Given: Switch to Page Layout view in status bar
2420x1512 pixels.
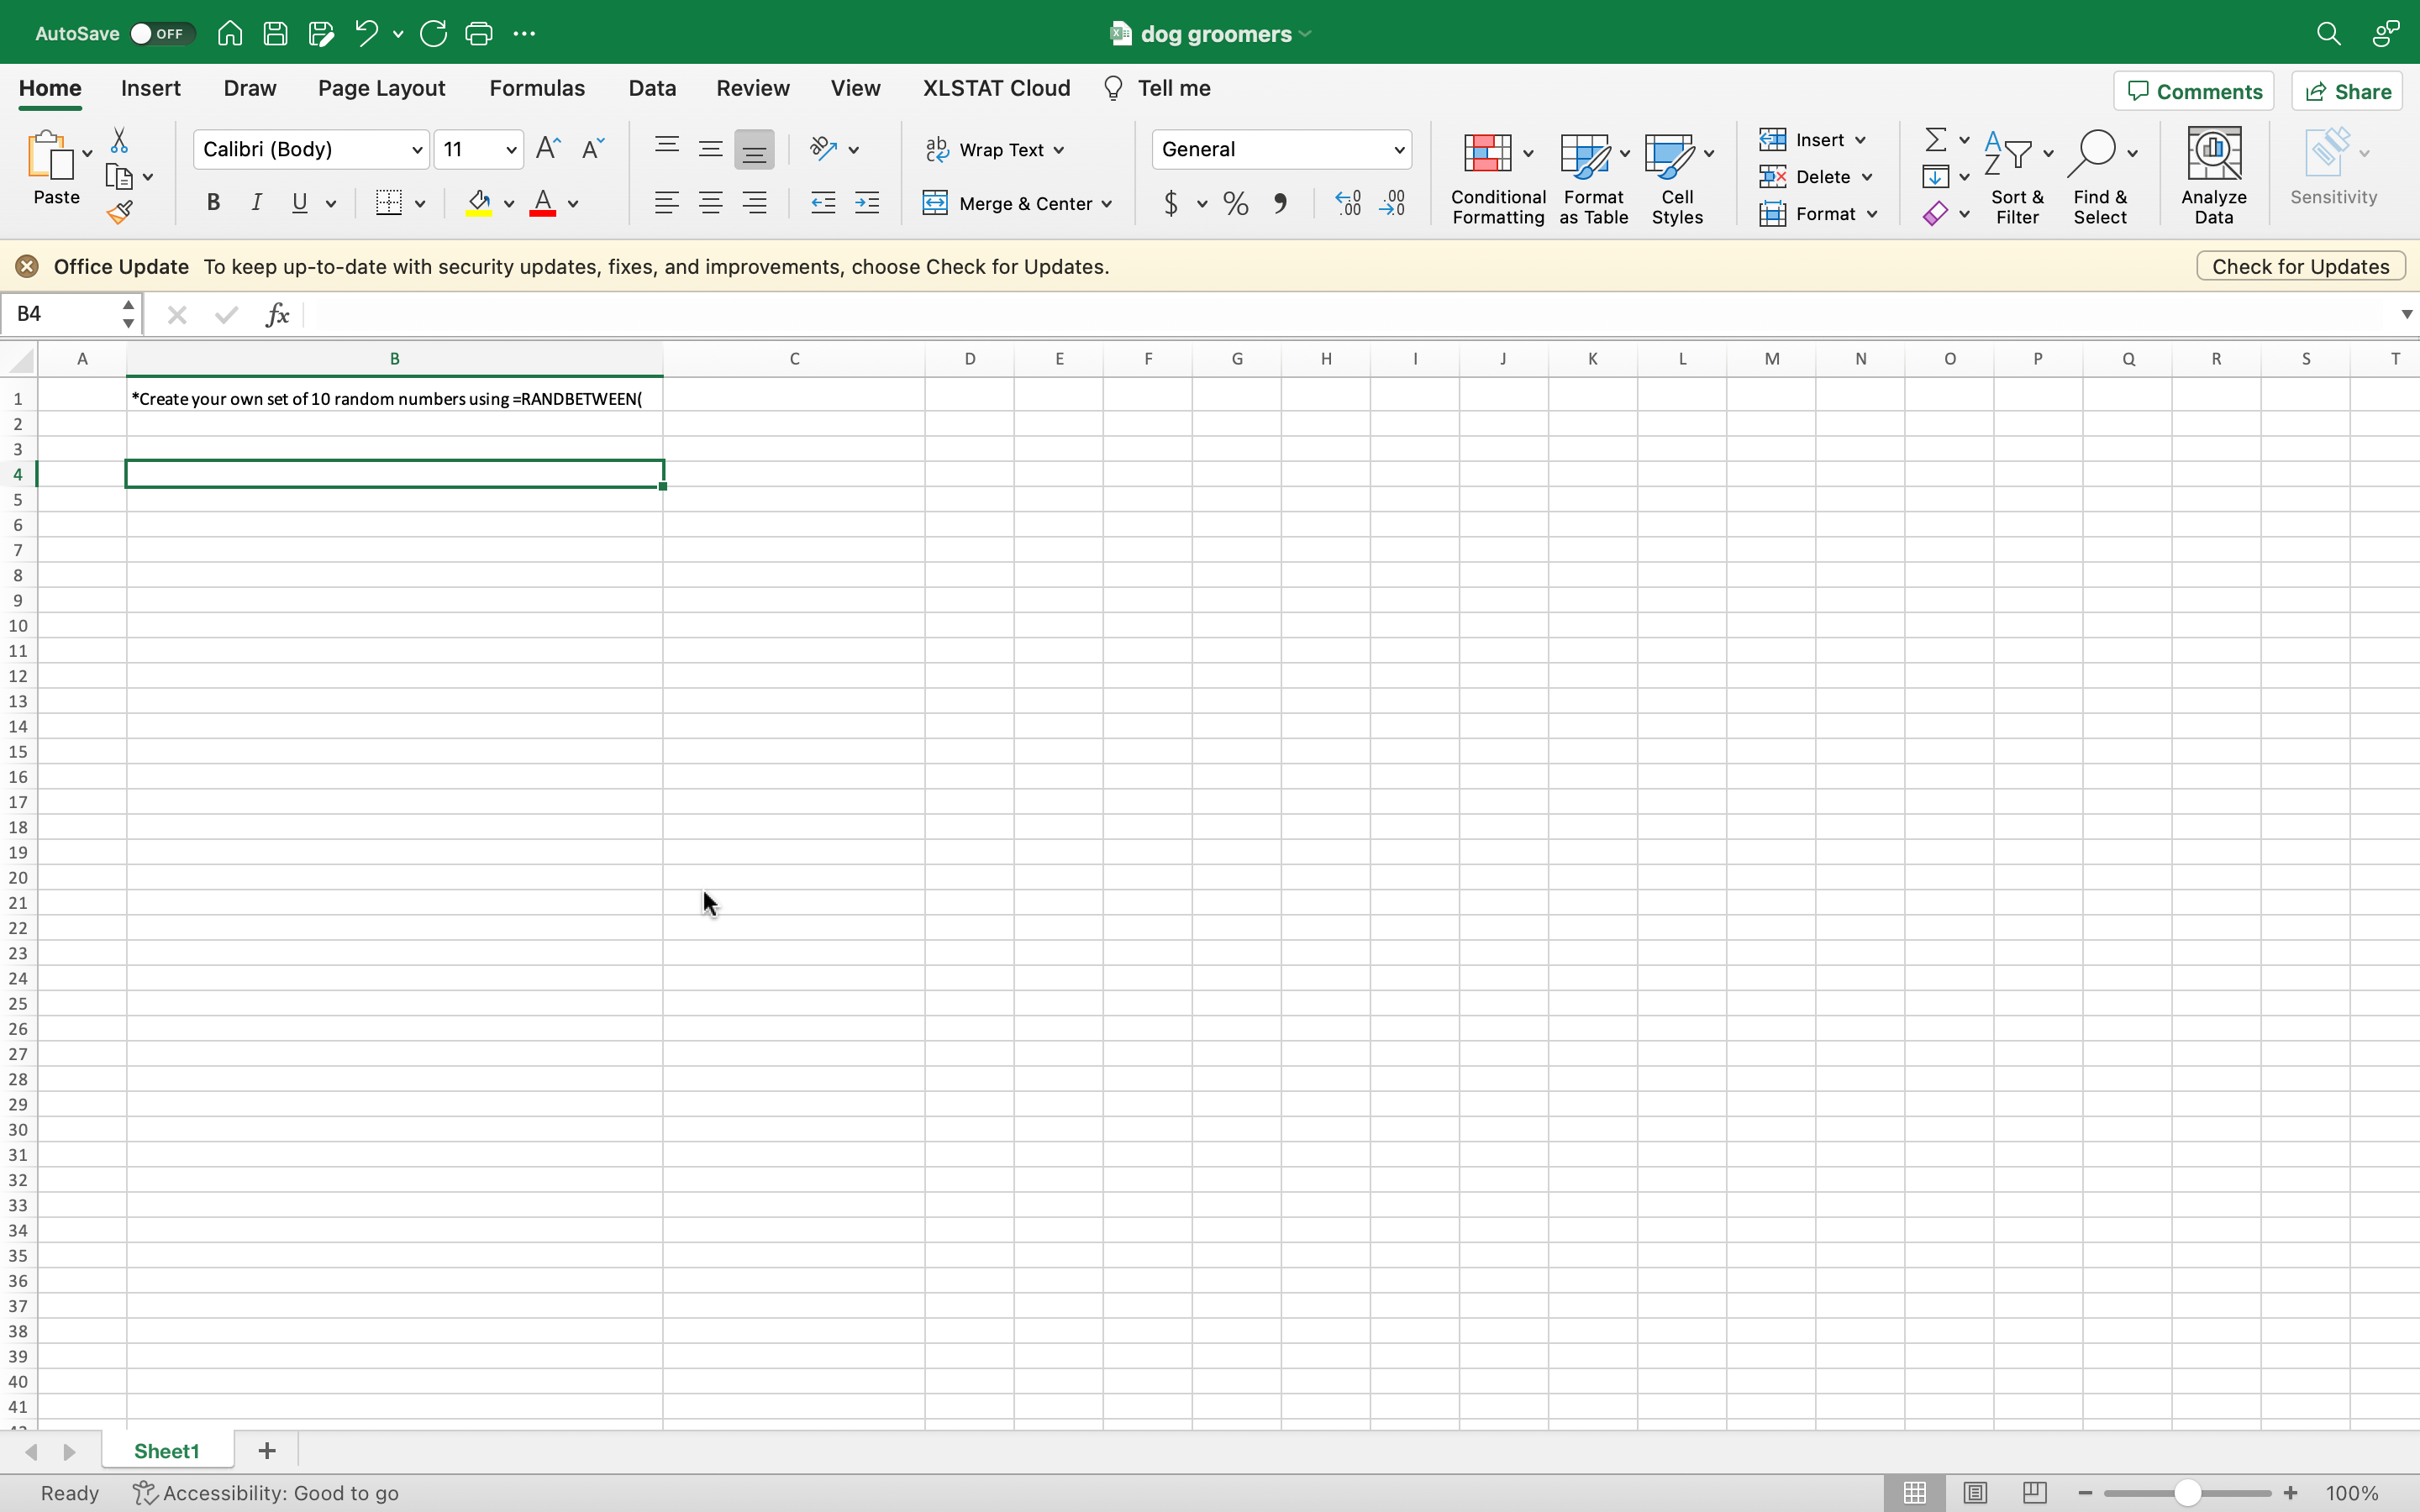Looking at the screenshot, I should [x=1975, y=1493].
